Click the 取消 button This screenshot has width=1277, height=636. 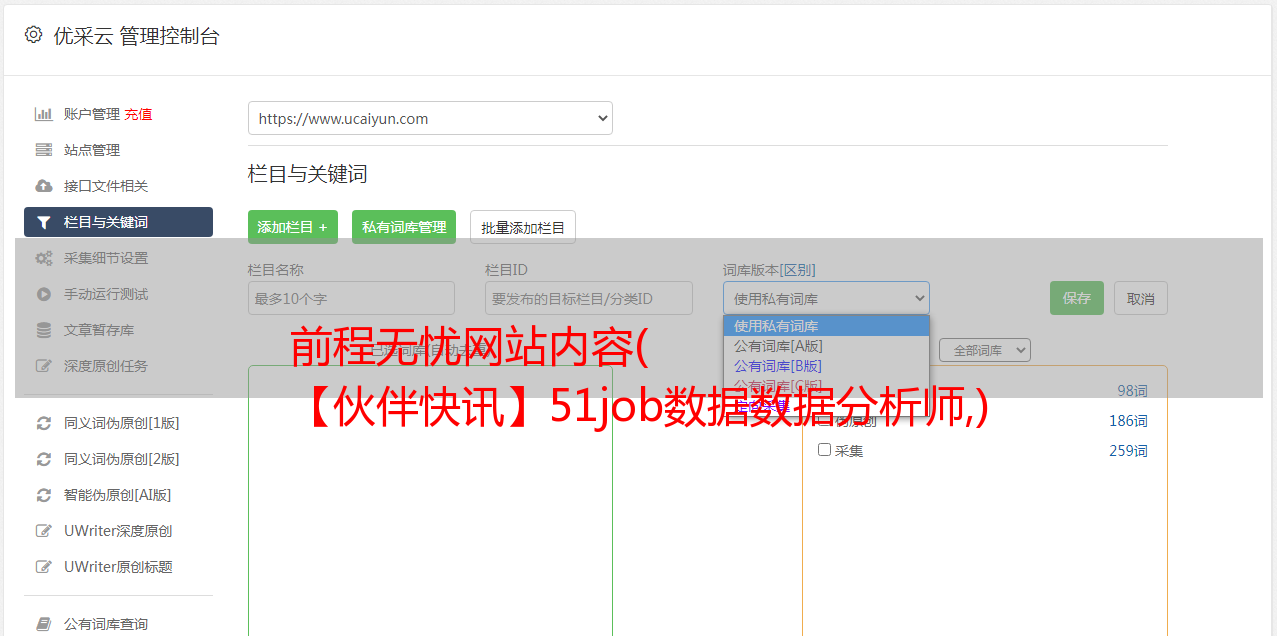point(1141,298)
